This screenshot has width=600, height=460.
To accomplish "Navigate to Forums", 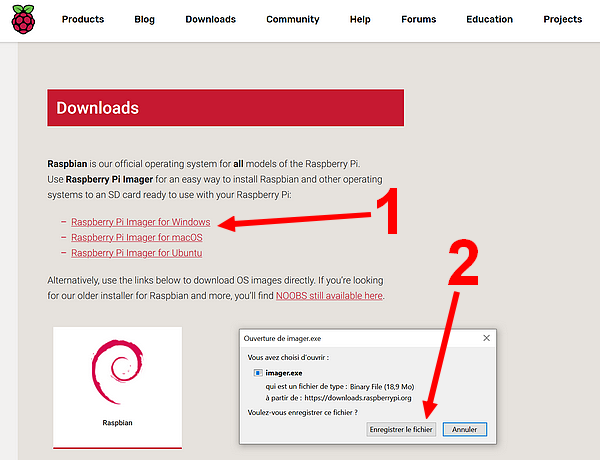I will click(x=419, y=19).
